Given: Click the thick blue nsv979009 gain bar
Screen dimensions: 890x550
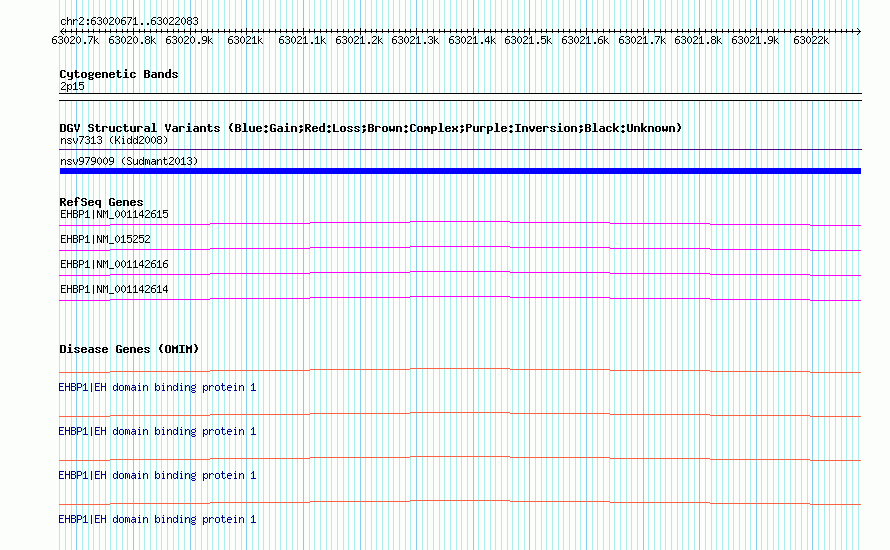Looking at the screenshot, I should 460,171.
